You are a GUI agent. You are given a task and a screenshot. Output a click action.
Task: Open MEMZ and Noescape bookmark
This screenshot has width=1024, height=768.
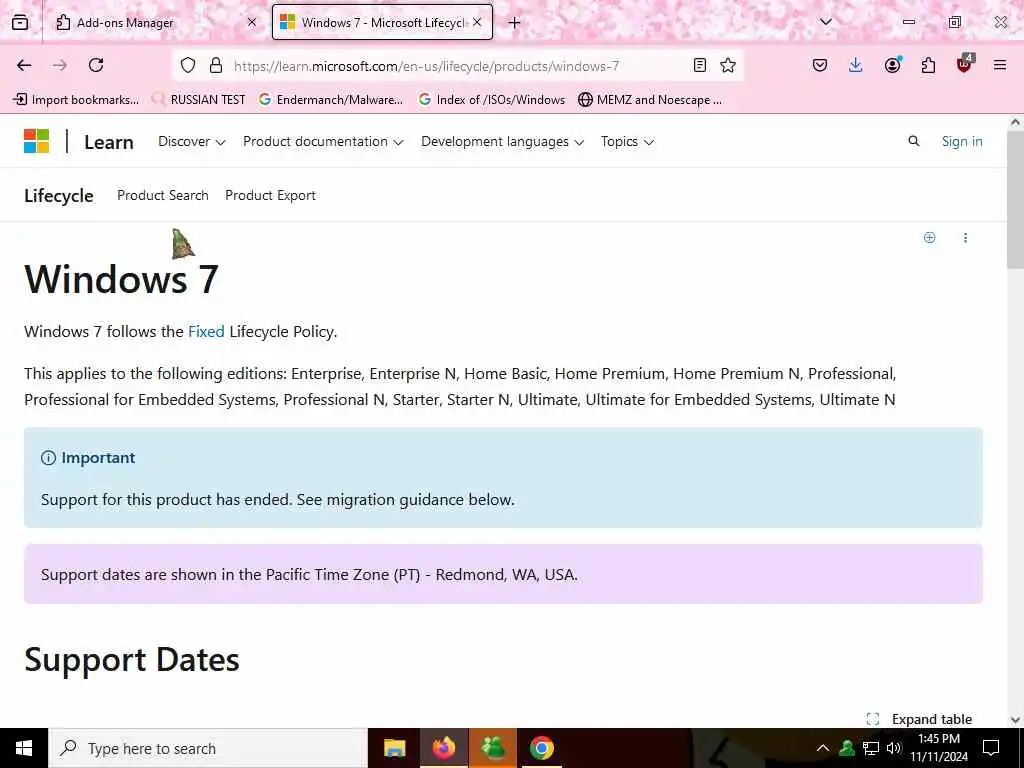click(650, 99)
